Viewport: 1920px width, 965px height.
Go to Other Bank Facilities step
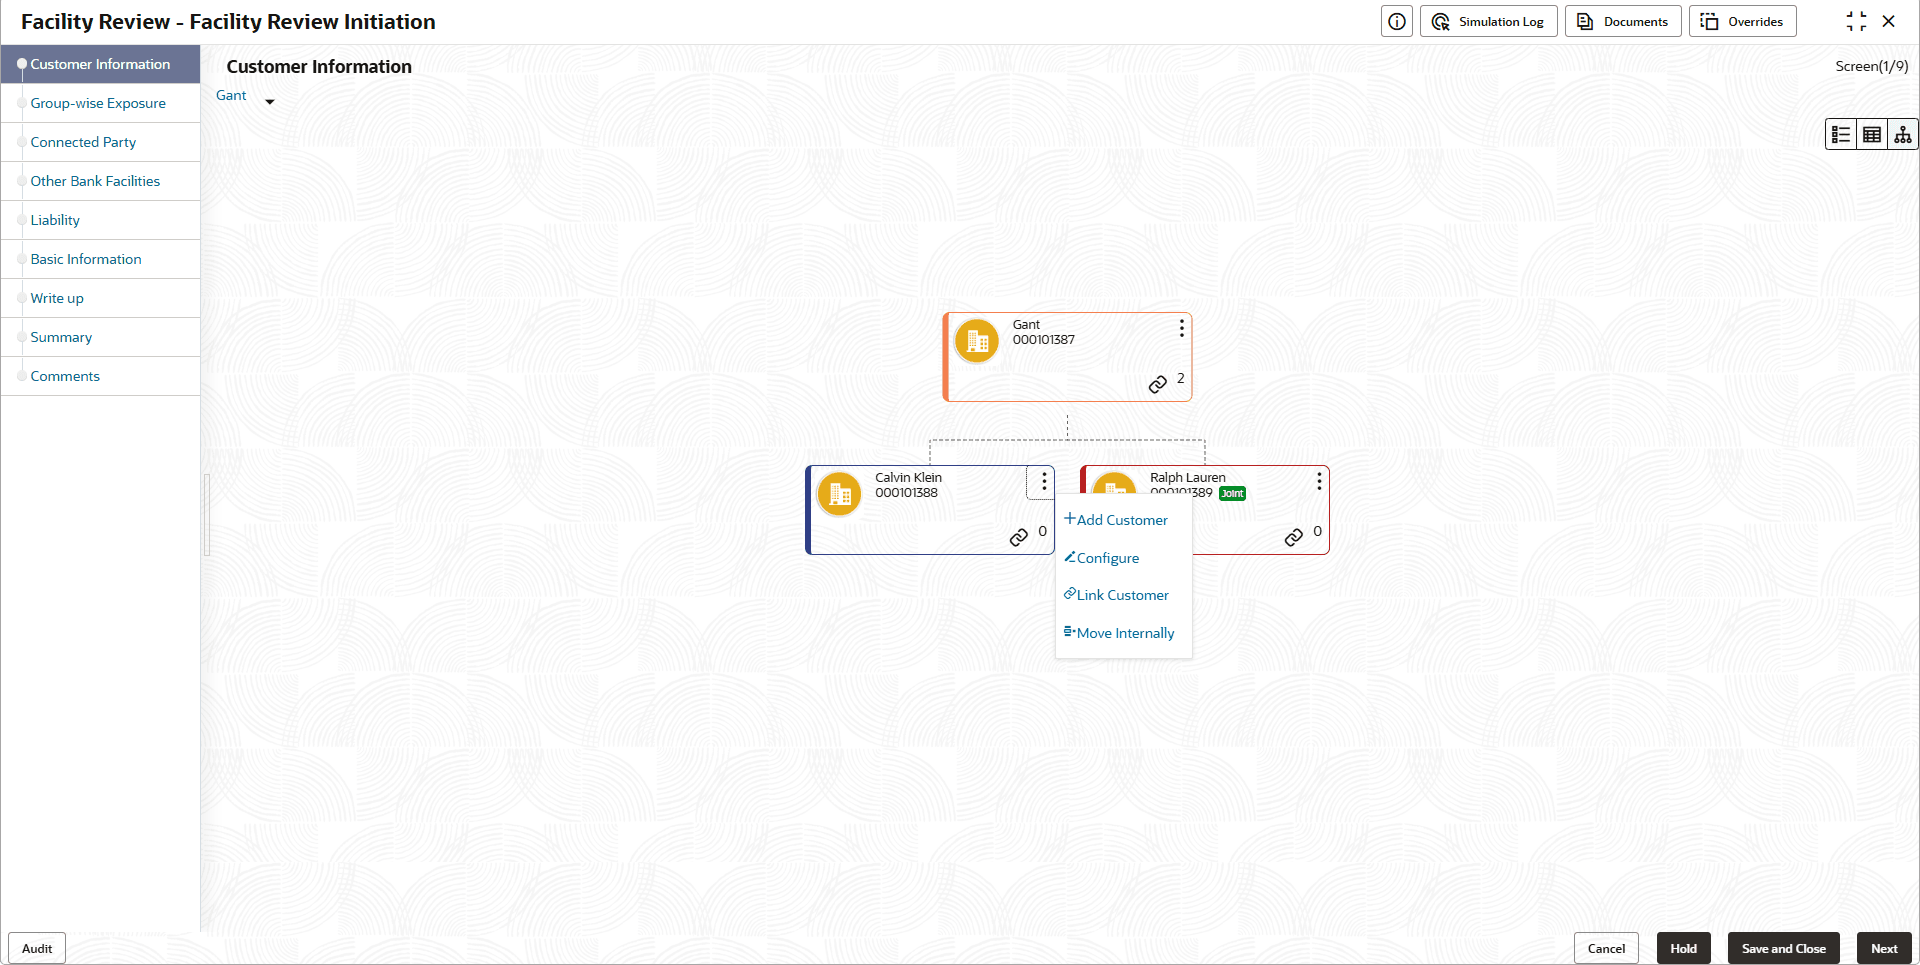point(100,181)
